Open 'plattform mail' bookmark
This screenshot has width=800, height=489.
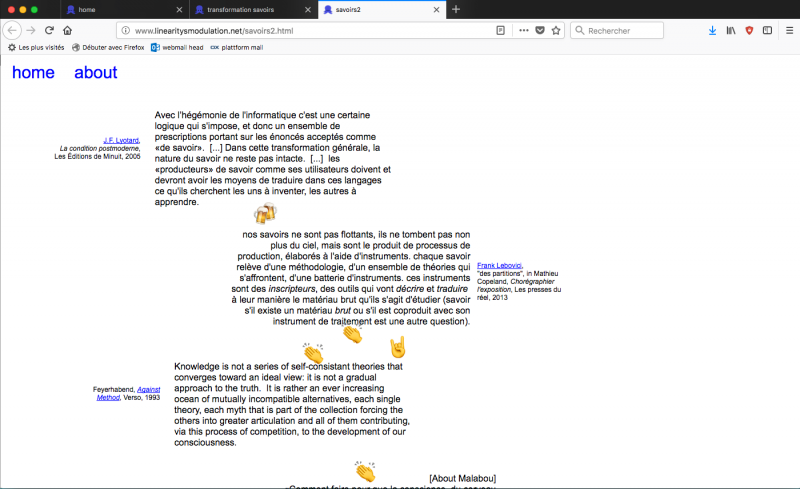click(237, 47)
